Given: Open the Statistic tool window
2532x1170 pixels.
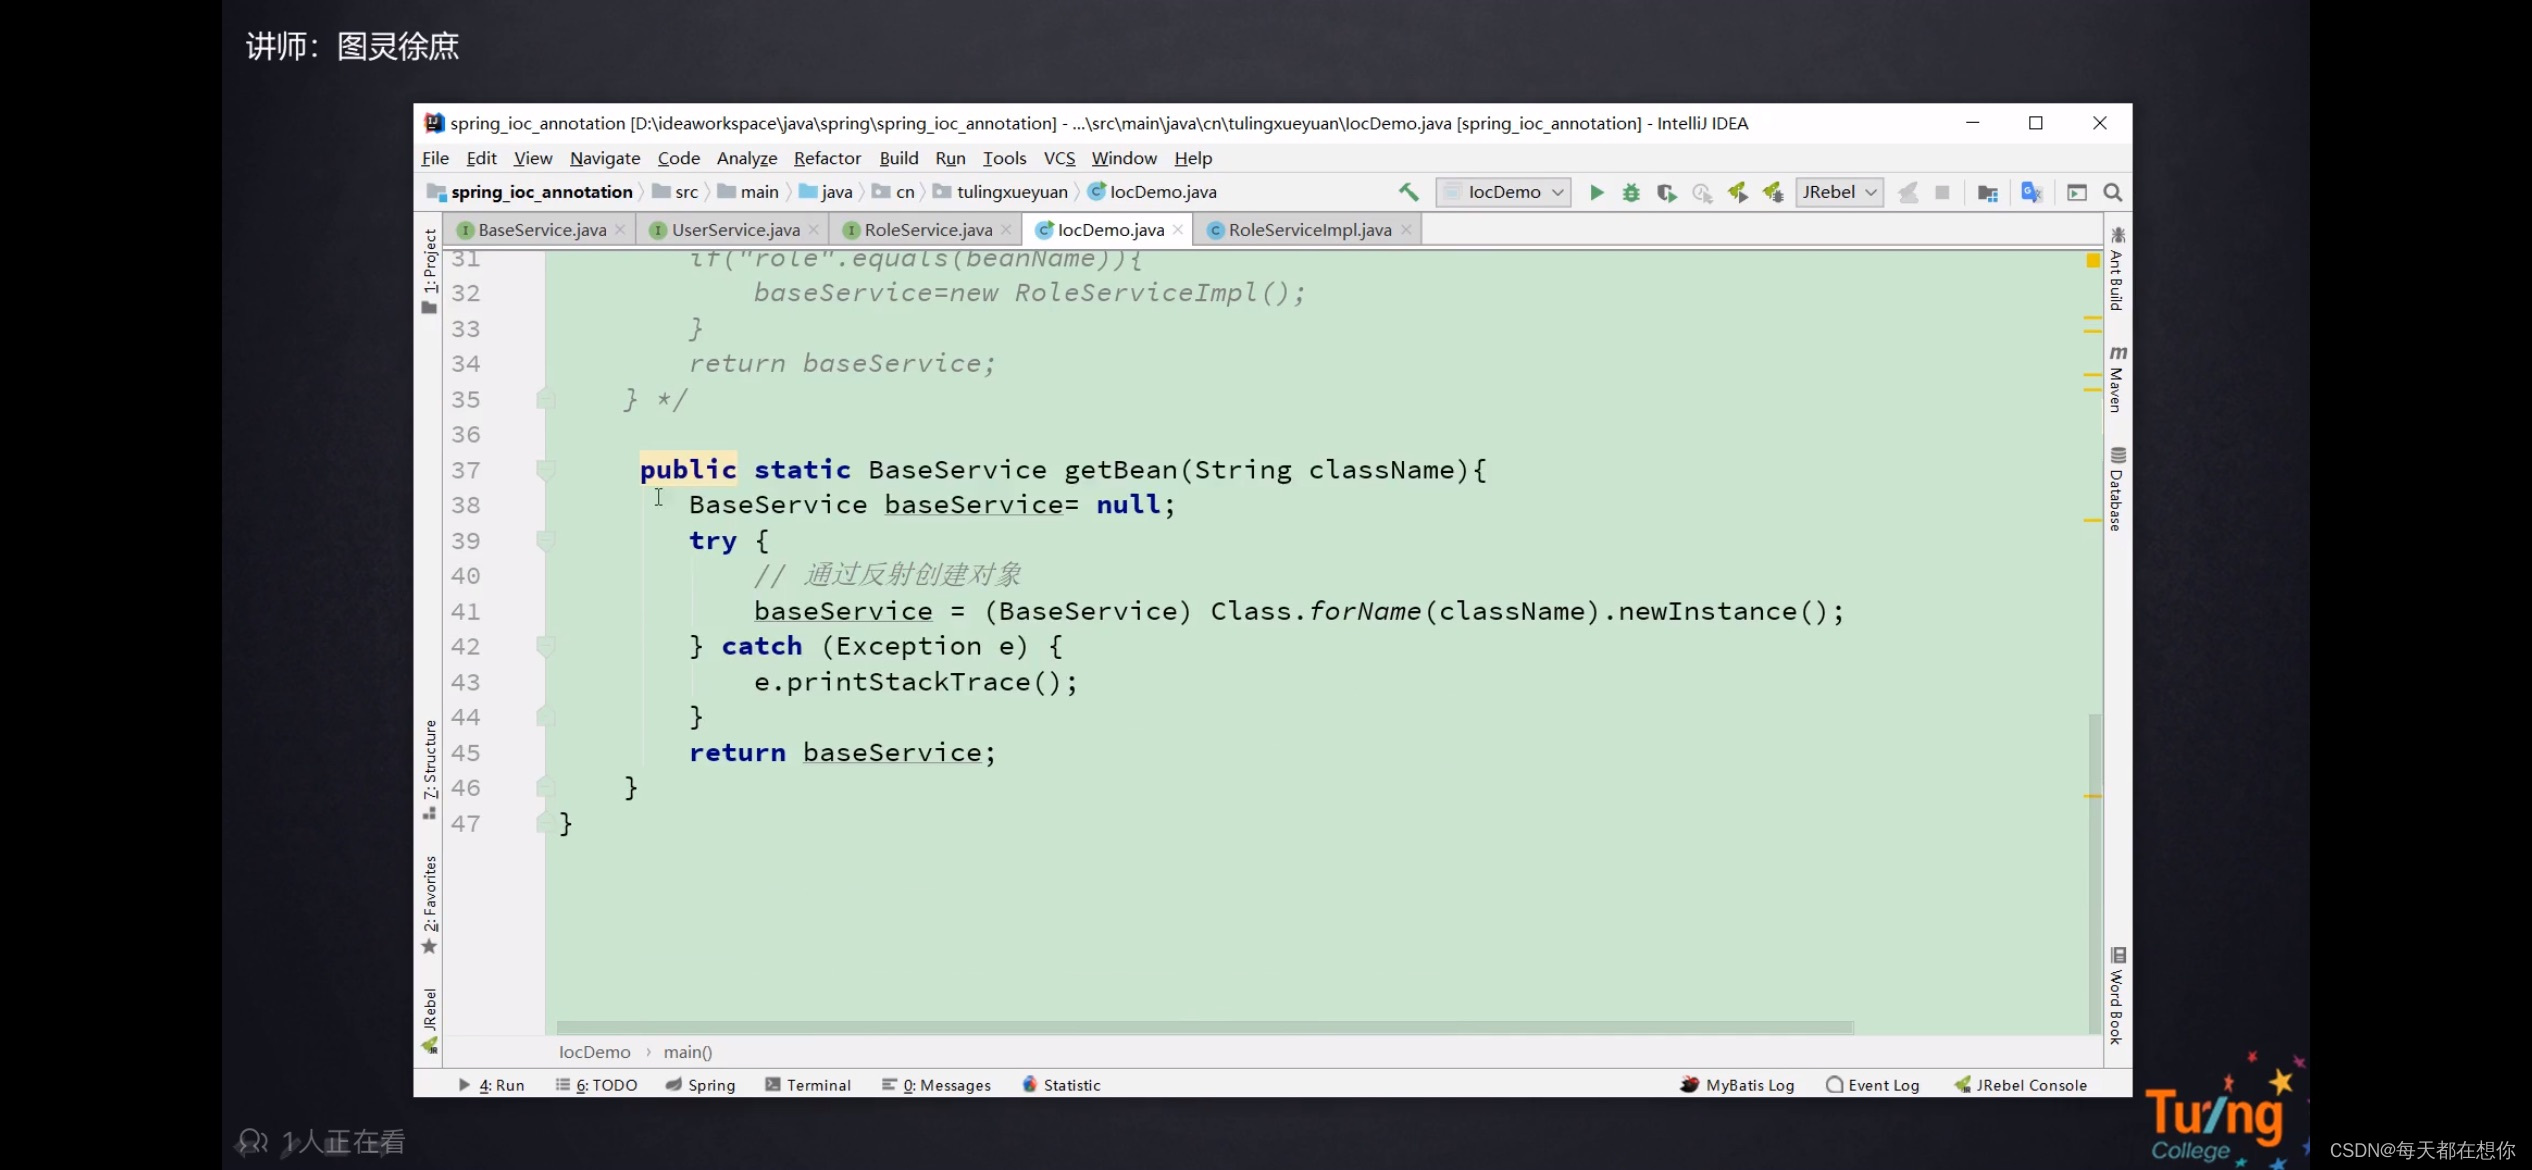Looking at the screenshot, I should (x=1061, y=1085).
